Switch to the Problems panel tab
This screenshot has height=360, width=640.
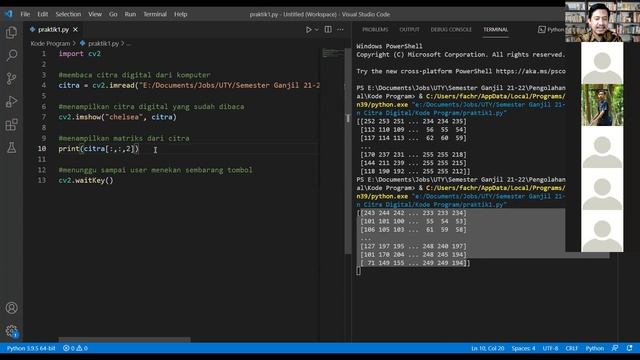[375, 29]
